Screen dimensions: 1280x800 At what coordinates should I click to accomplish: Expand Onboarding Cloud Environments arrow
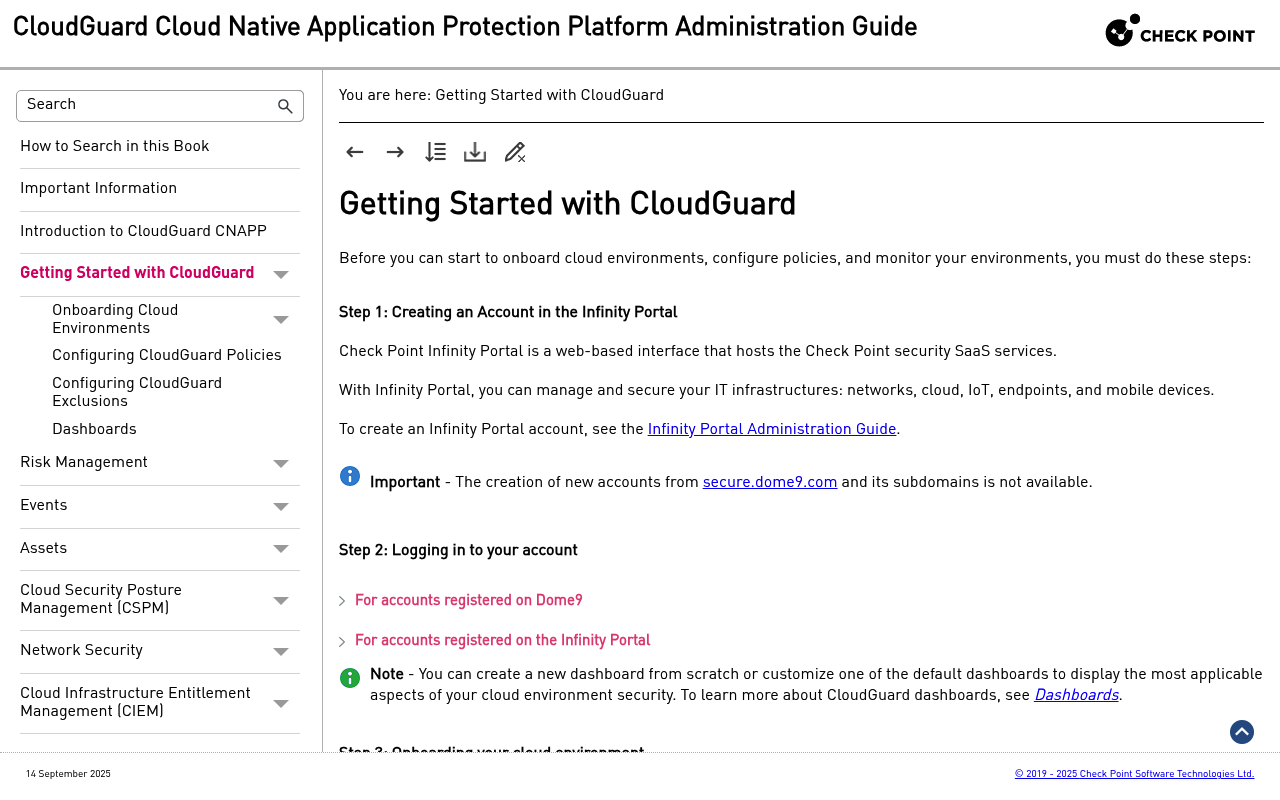[281, 320]
